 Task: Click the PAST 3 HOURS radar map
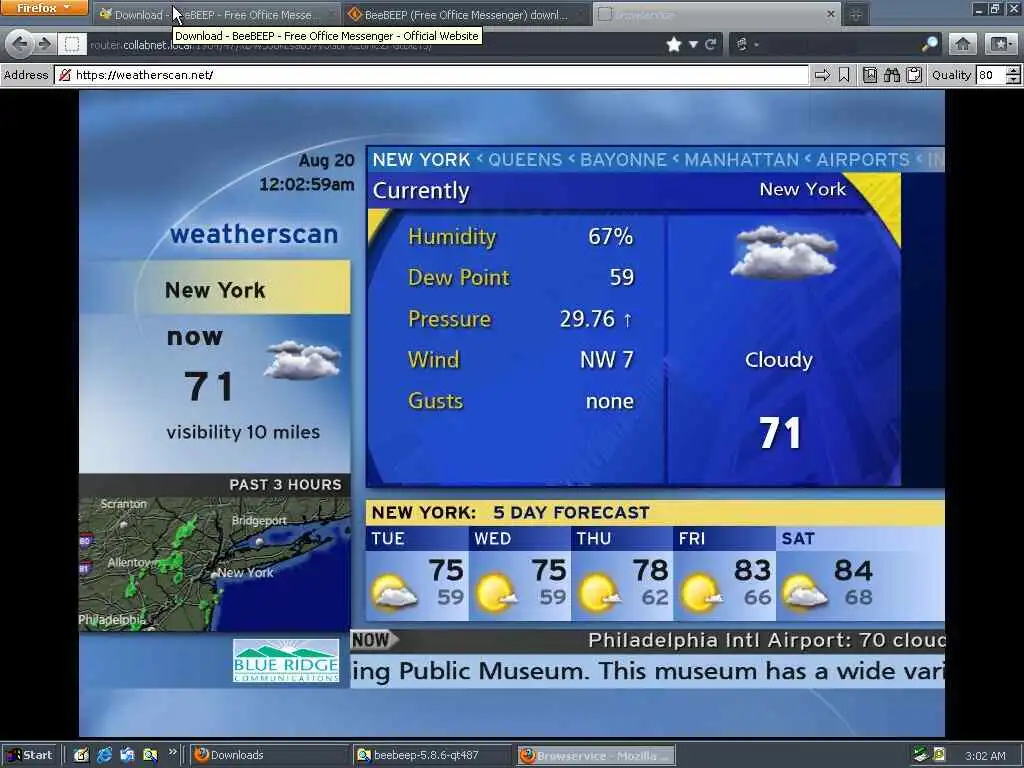point(215,564)
